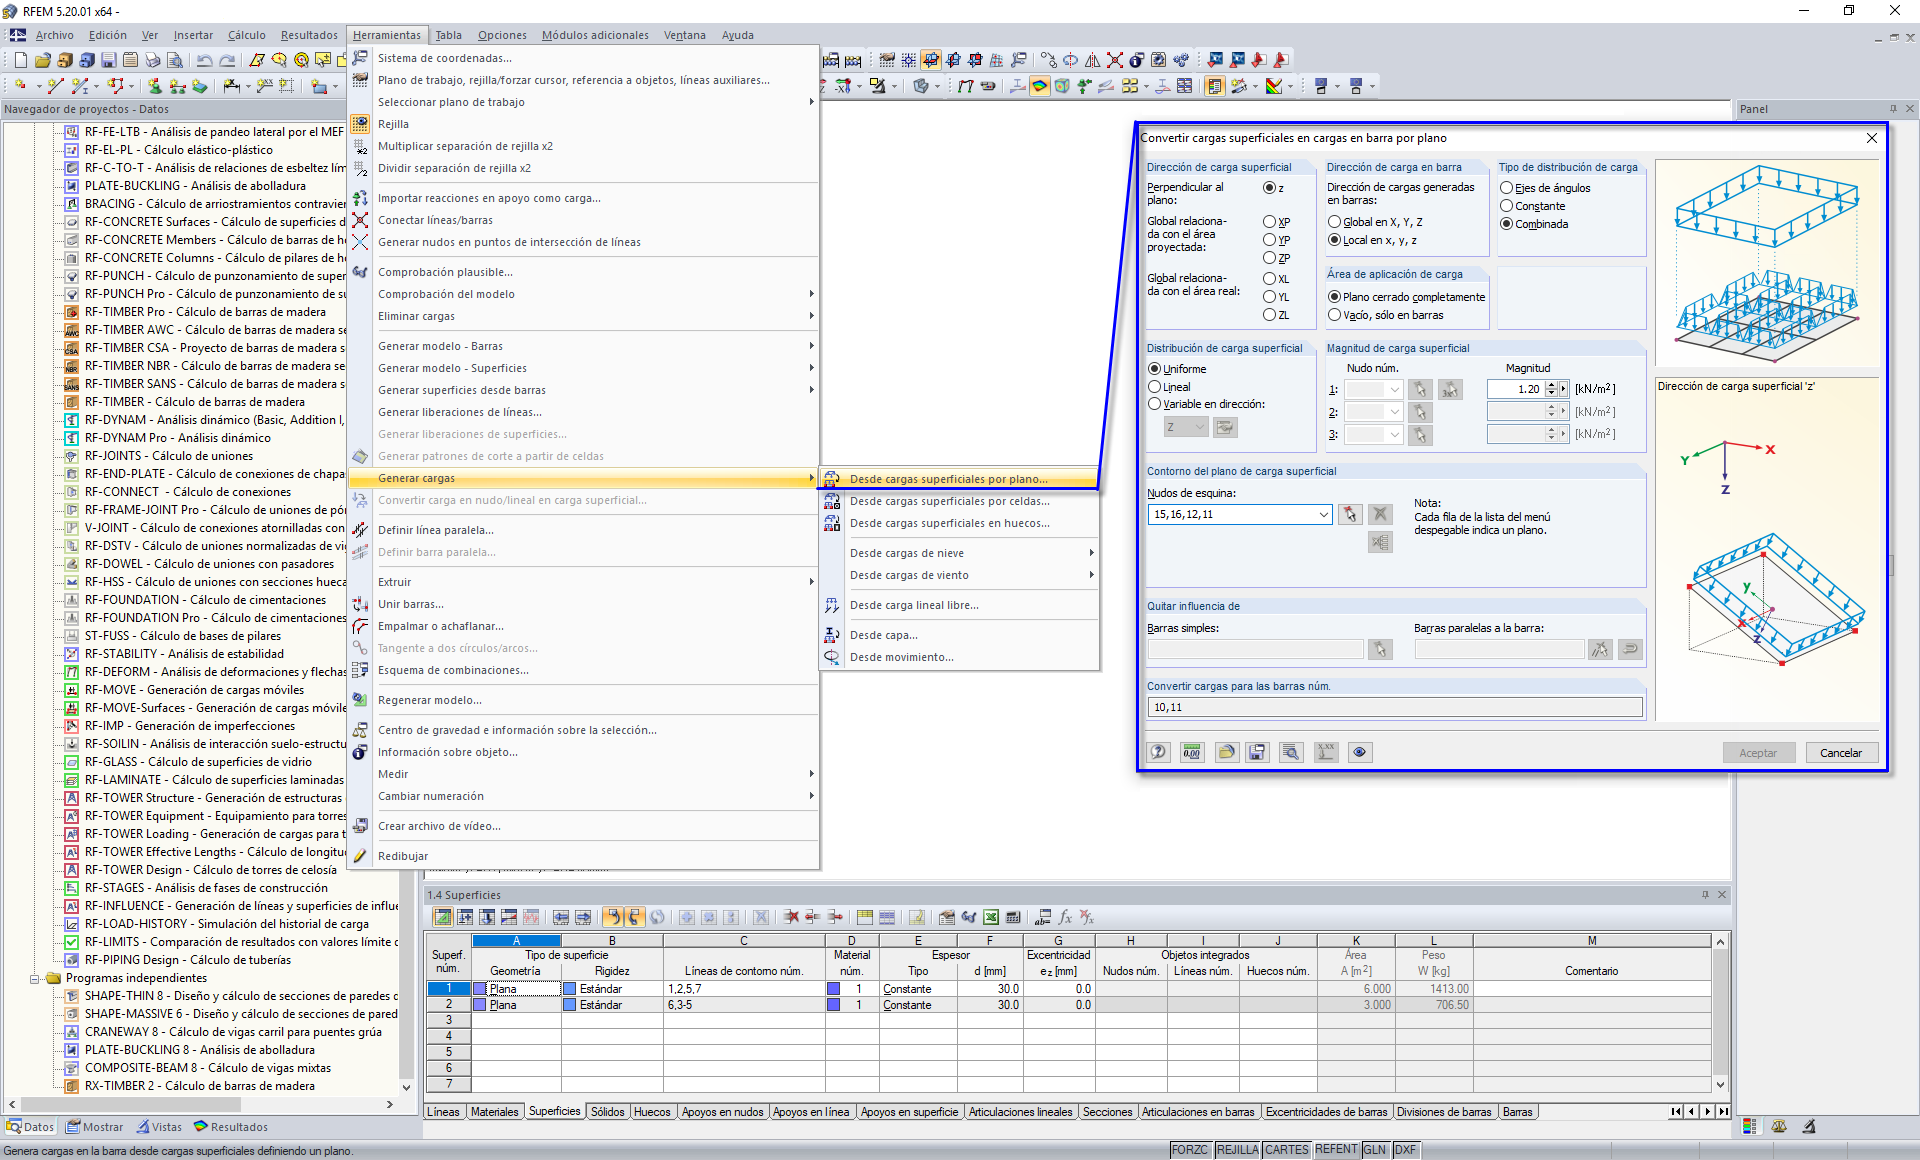Click export to Excel icon in table toolbar
Screen dimensions: 1920x1160
(990, 917)
